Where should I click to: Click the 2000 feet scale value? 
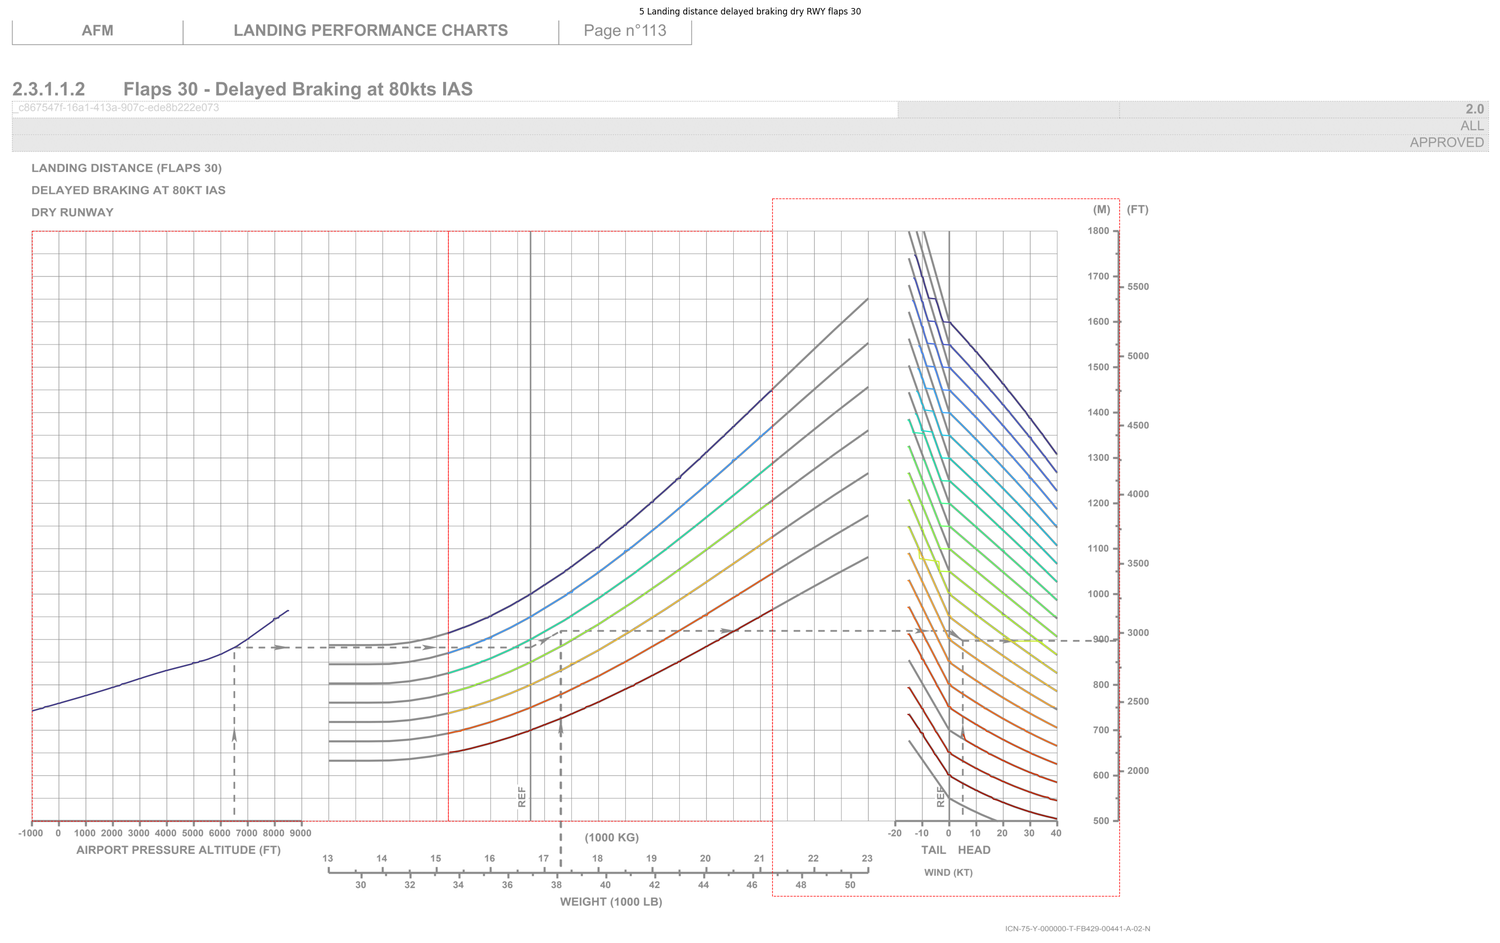(x=1139, y=771)
